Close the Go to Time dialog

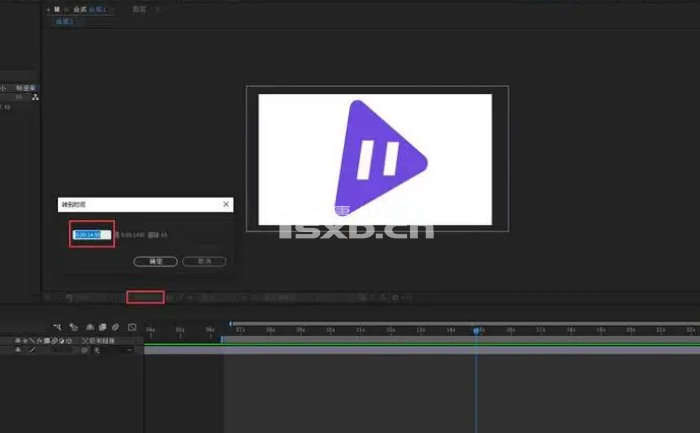click(226, 204)
